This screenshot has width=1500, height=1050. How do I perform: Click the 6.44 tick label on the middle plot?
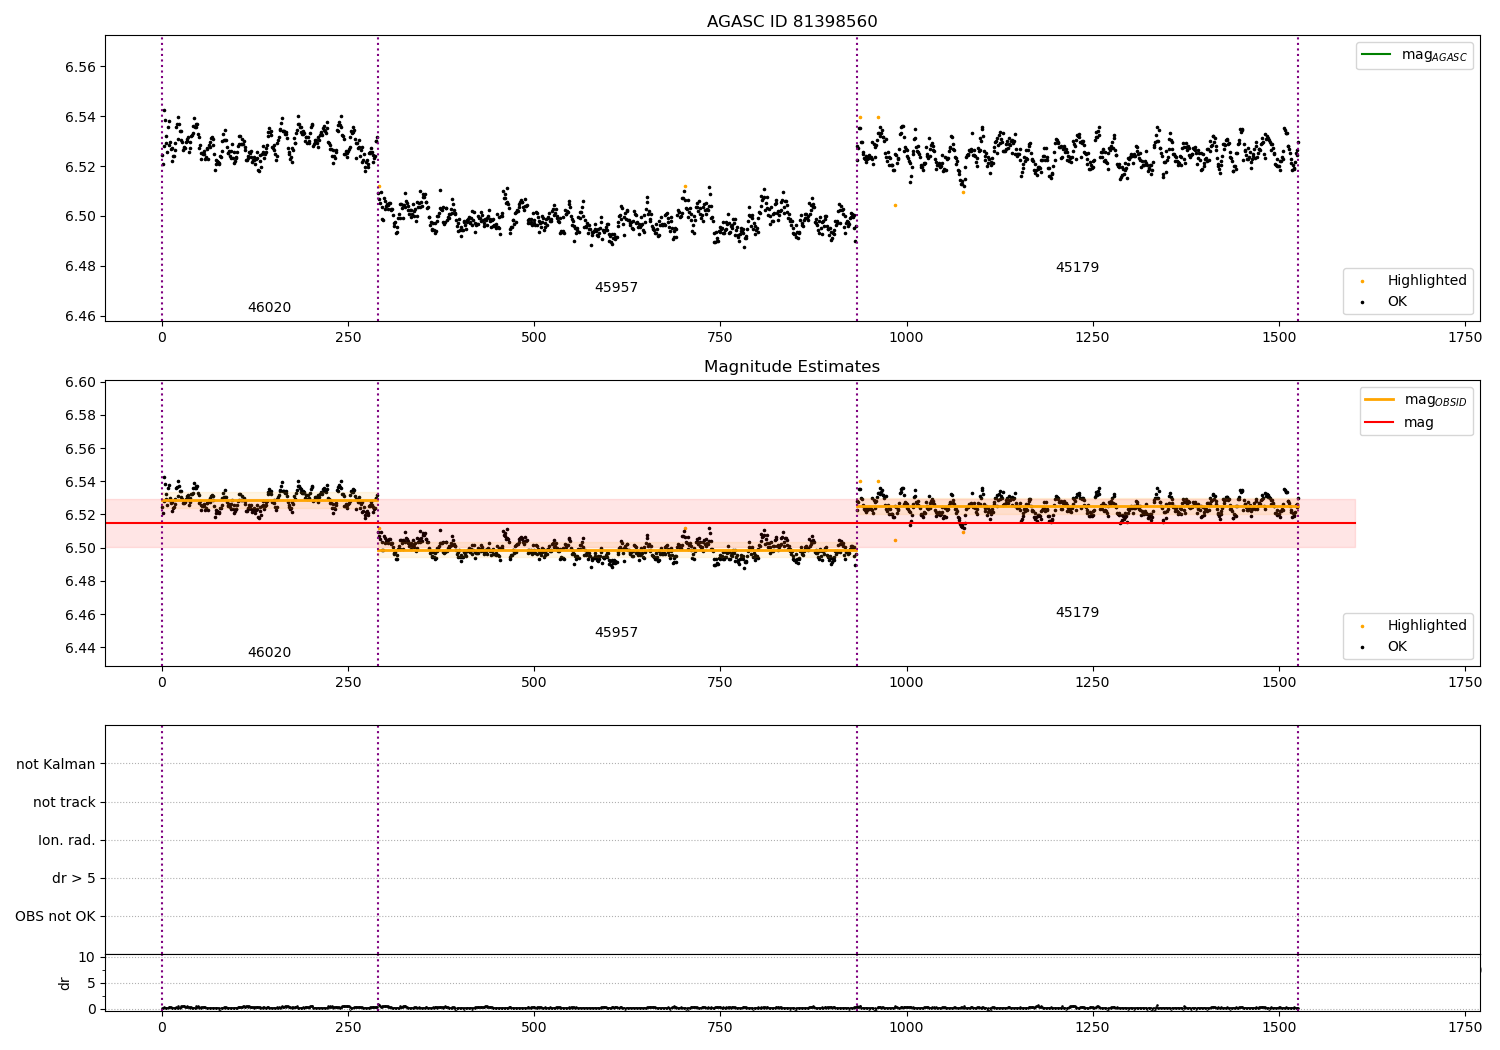click(x=80, y=648)
